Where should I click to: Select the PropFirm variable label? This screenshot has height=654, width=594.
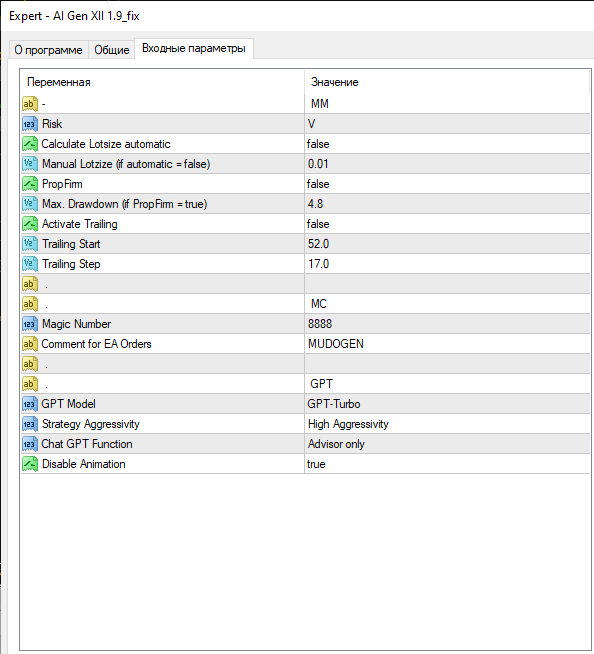[62, 184]
